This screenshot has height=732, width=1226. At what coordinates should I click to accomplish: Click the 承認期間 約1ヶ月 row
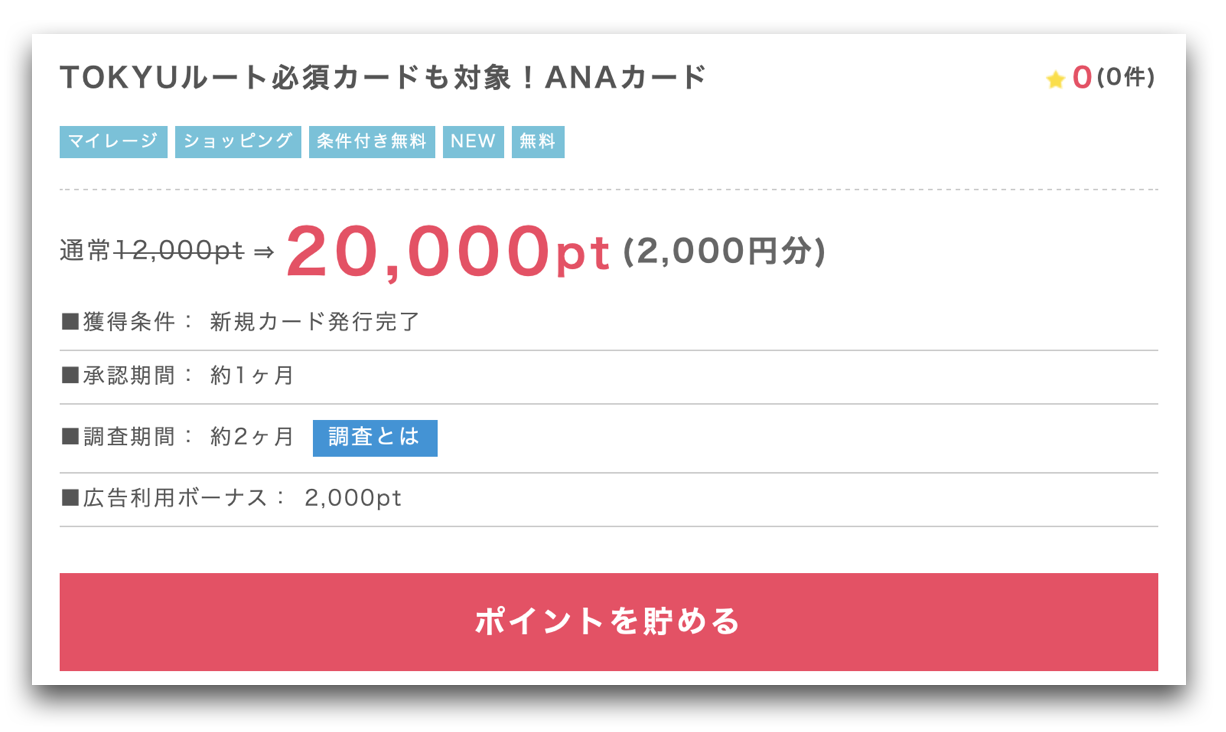coord(608,376)
